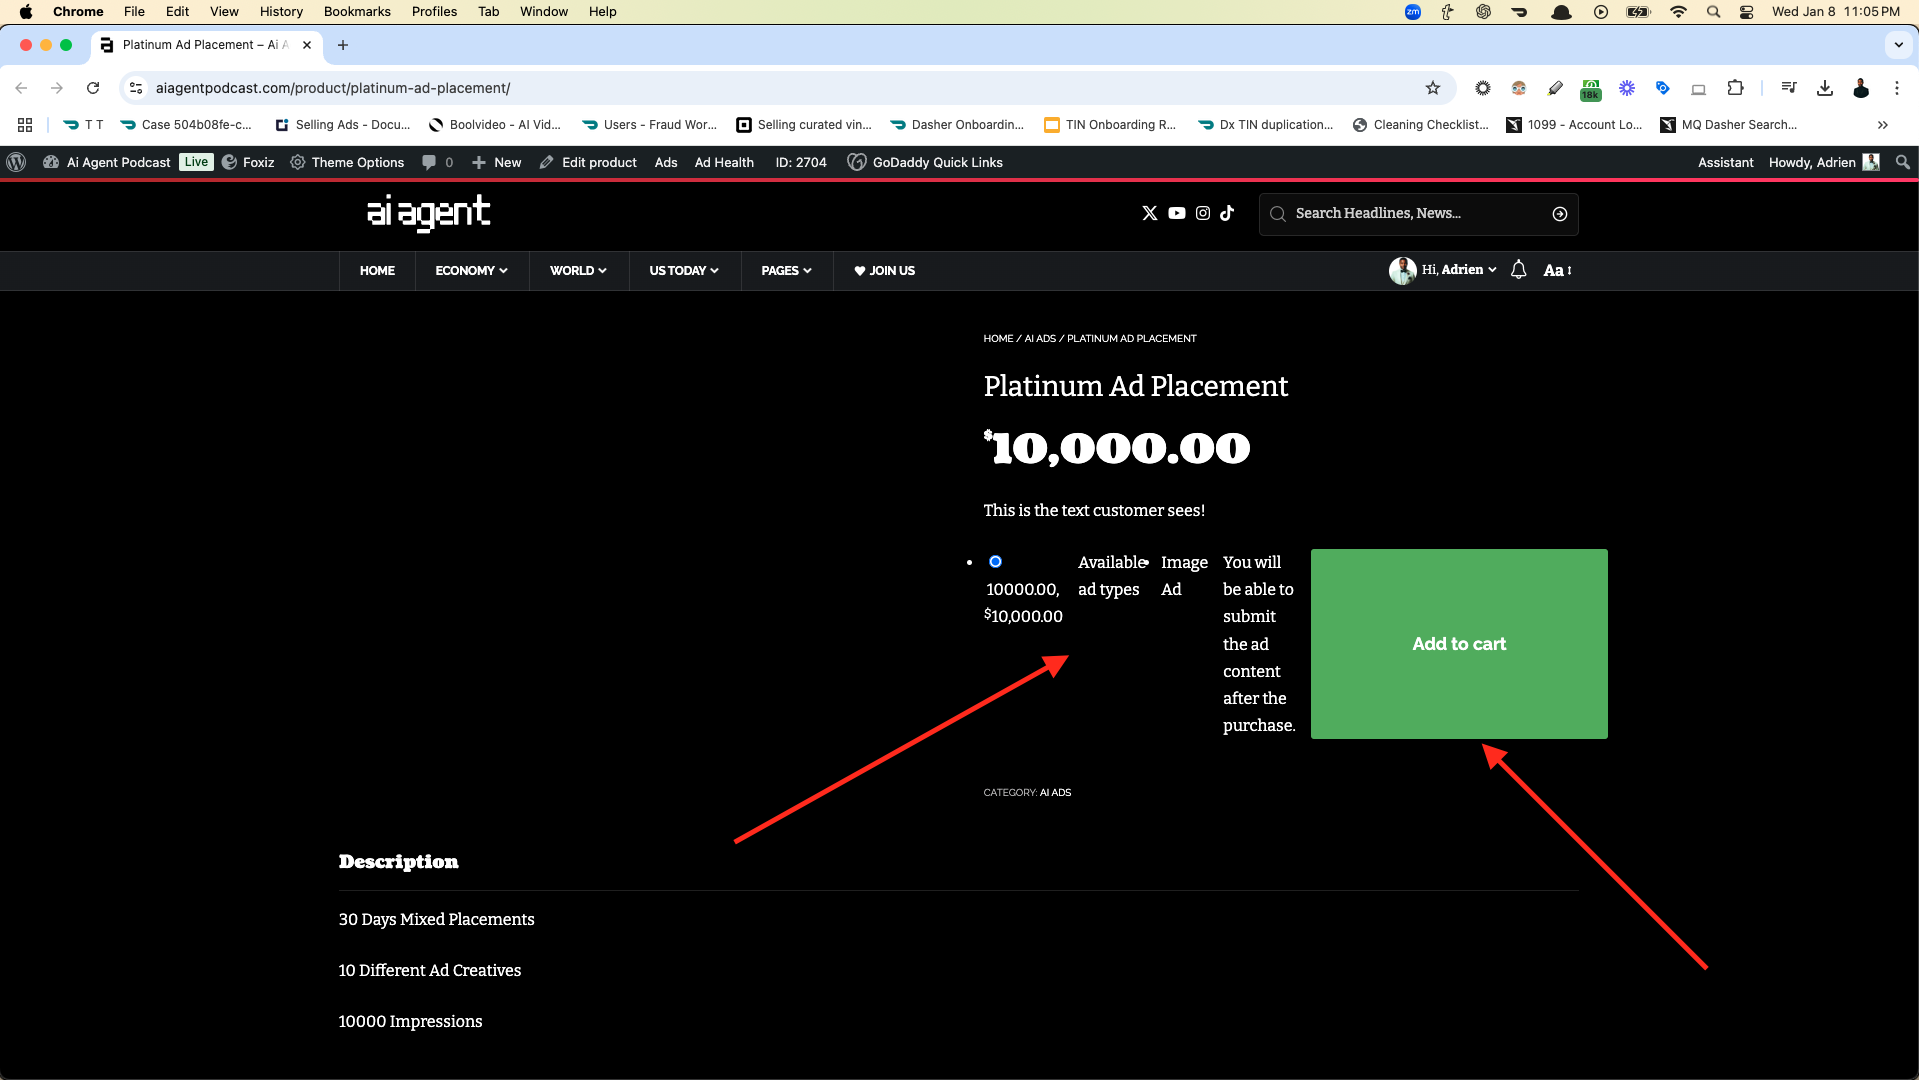Open the Wi-Fi status menu

click(x=1678, y=12)
